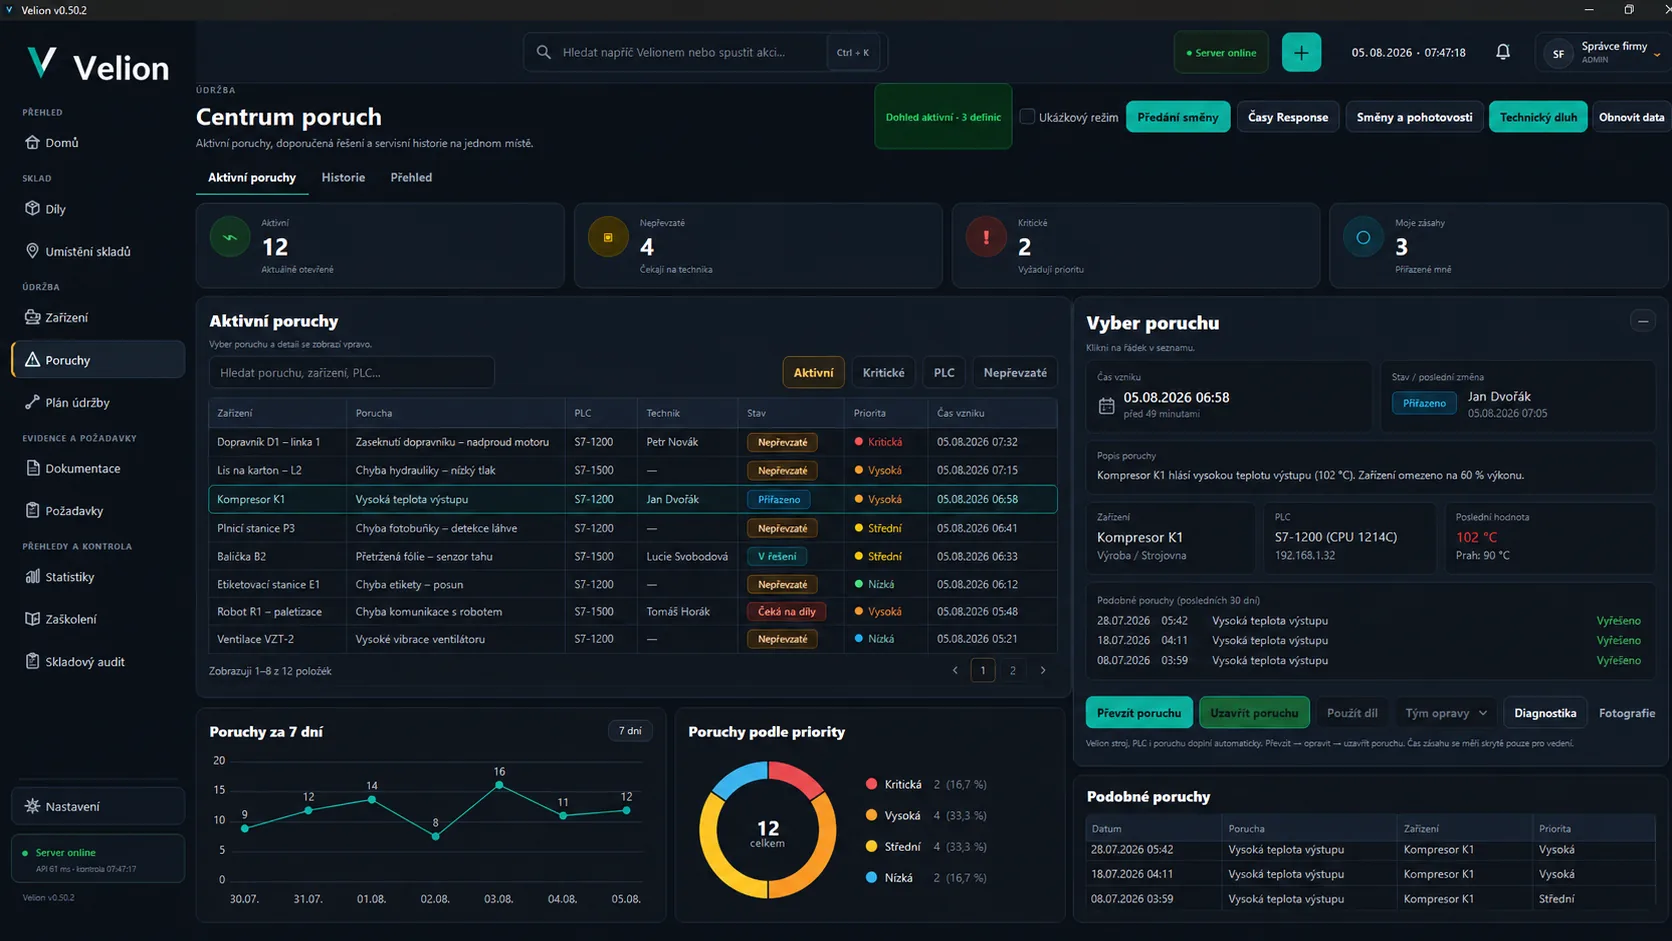Open the Dokumentace document icon
Viewport: 1672px width, 941px height.
[32, 468]
